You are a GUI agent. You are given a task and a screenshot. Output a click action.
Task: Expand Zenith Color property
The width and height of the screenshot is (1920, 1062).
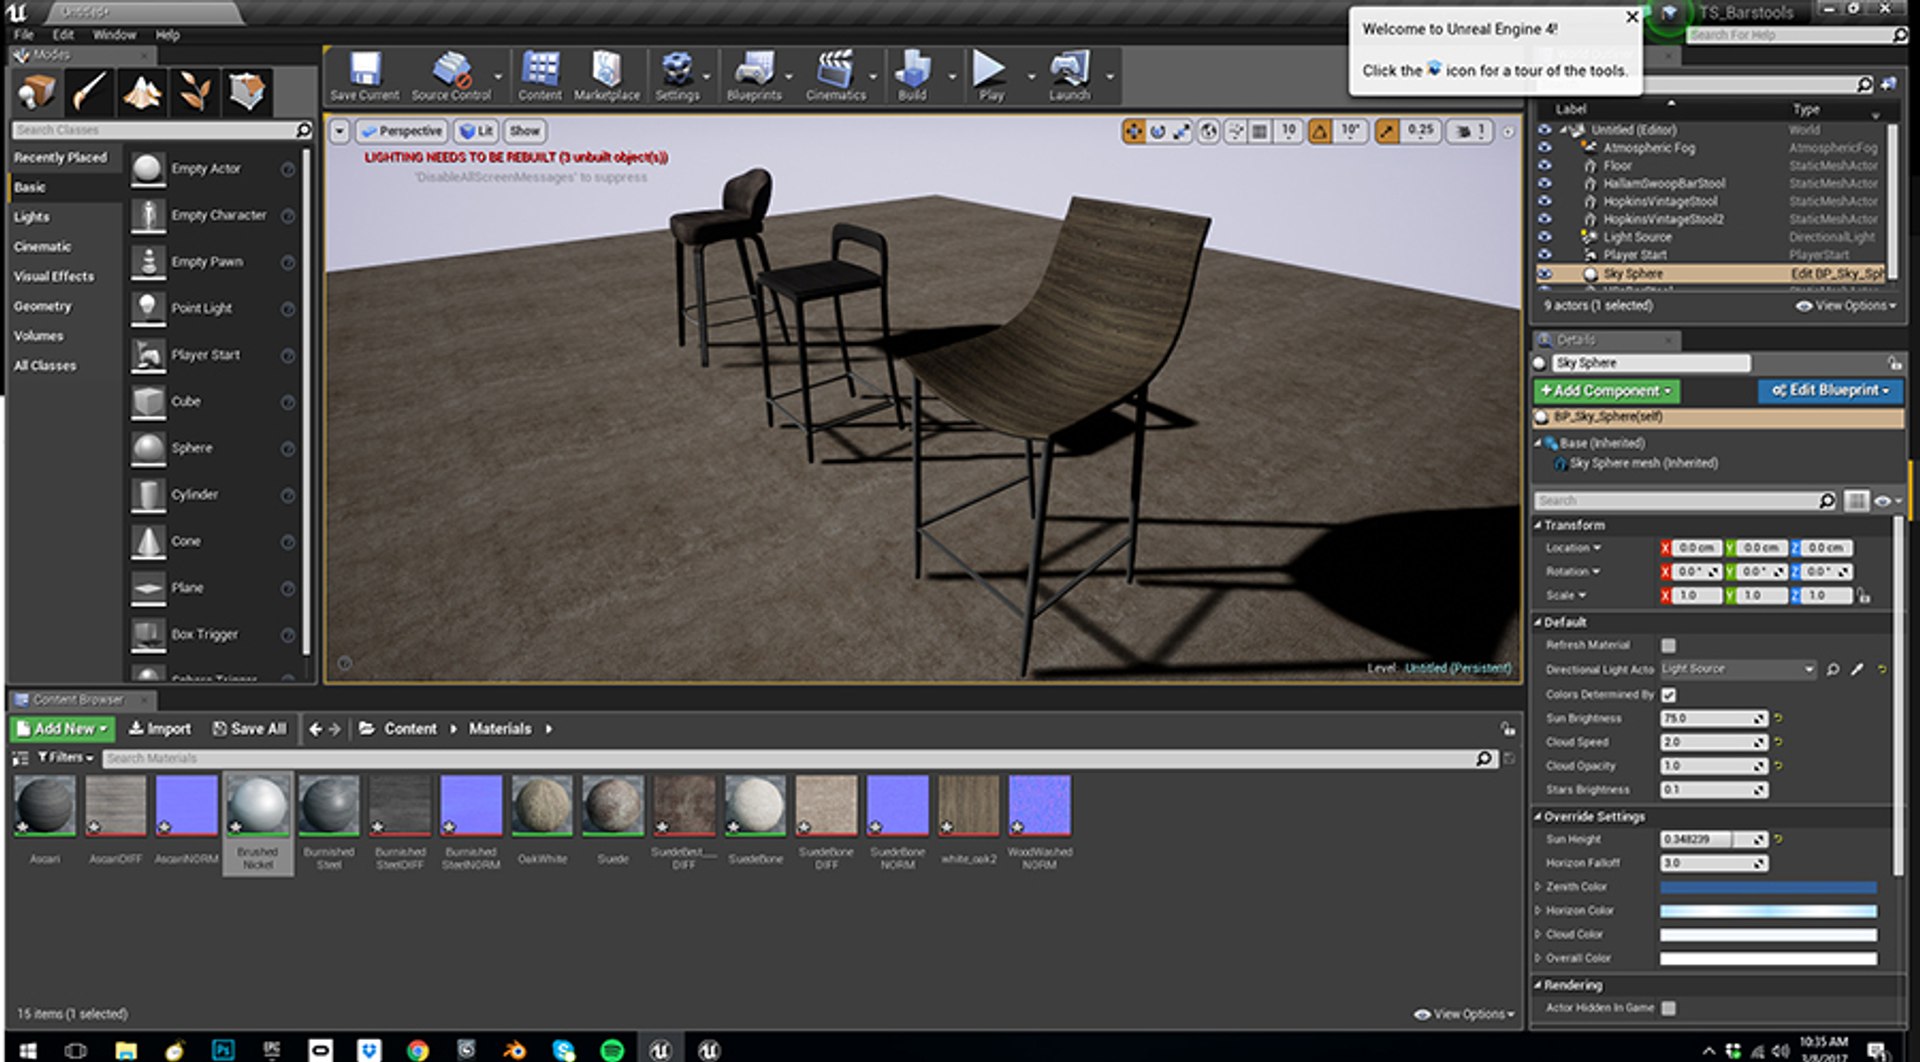point(1539,887)
